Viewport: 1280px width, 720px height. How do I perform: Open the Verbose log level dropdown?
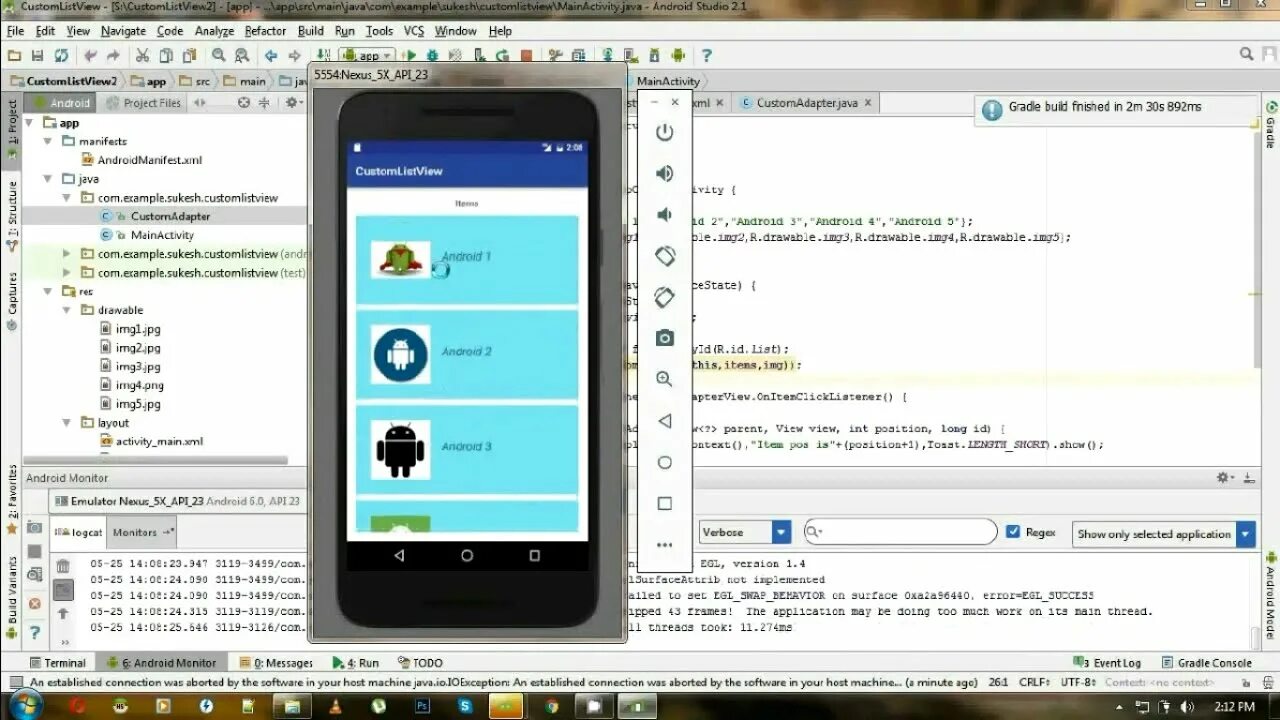(x=745, y=532)
